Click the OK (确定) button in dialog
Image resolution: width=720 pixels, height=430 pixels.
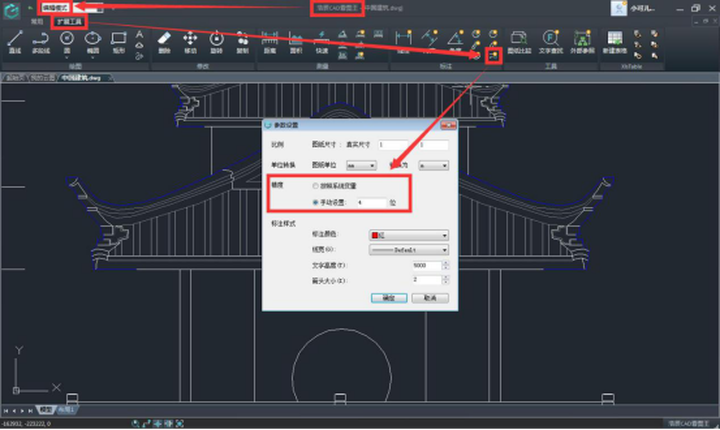tap(389, 298)
